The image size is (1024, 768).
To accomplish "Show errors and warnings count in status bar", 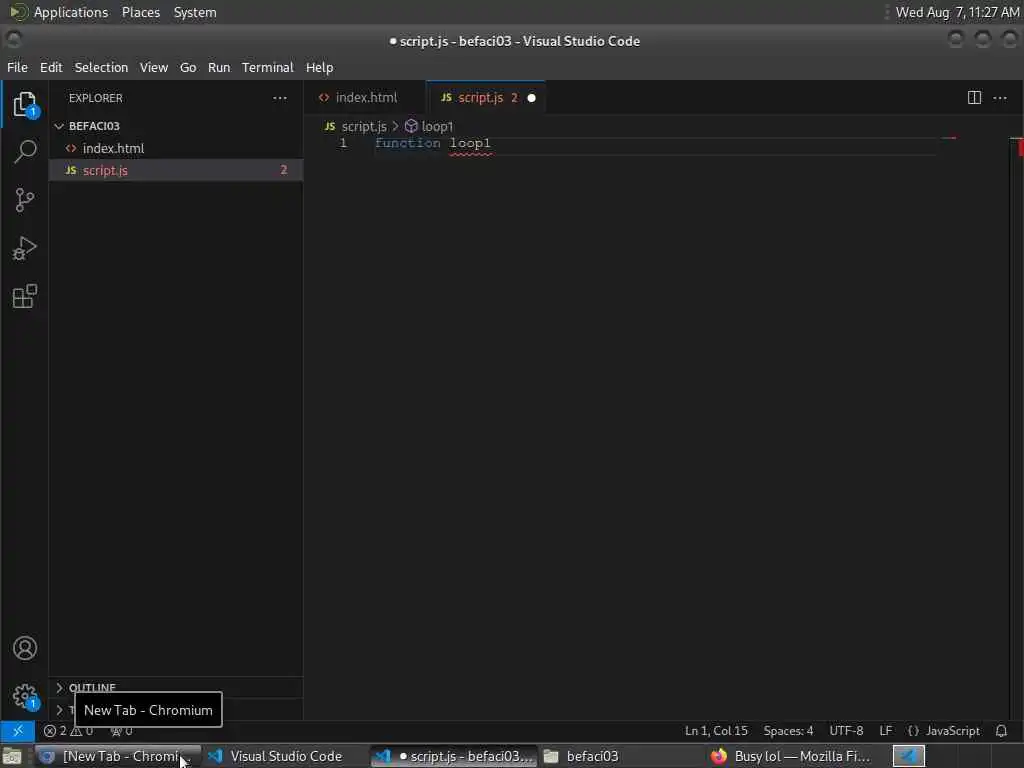I will [x=69, y=731].
